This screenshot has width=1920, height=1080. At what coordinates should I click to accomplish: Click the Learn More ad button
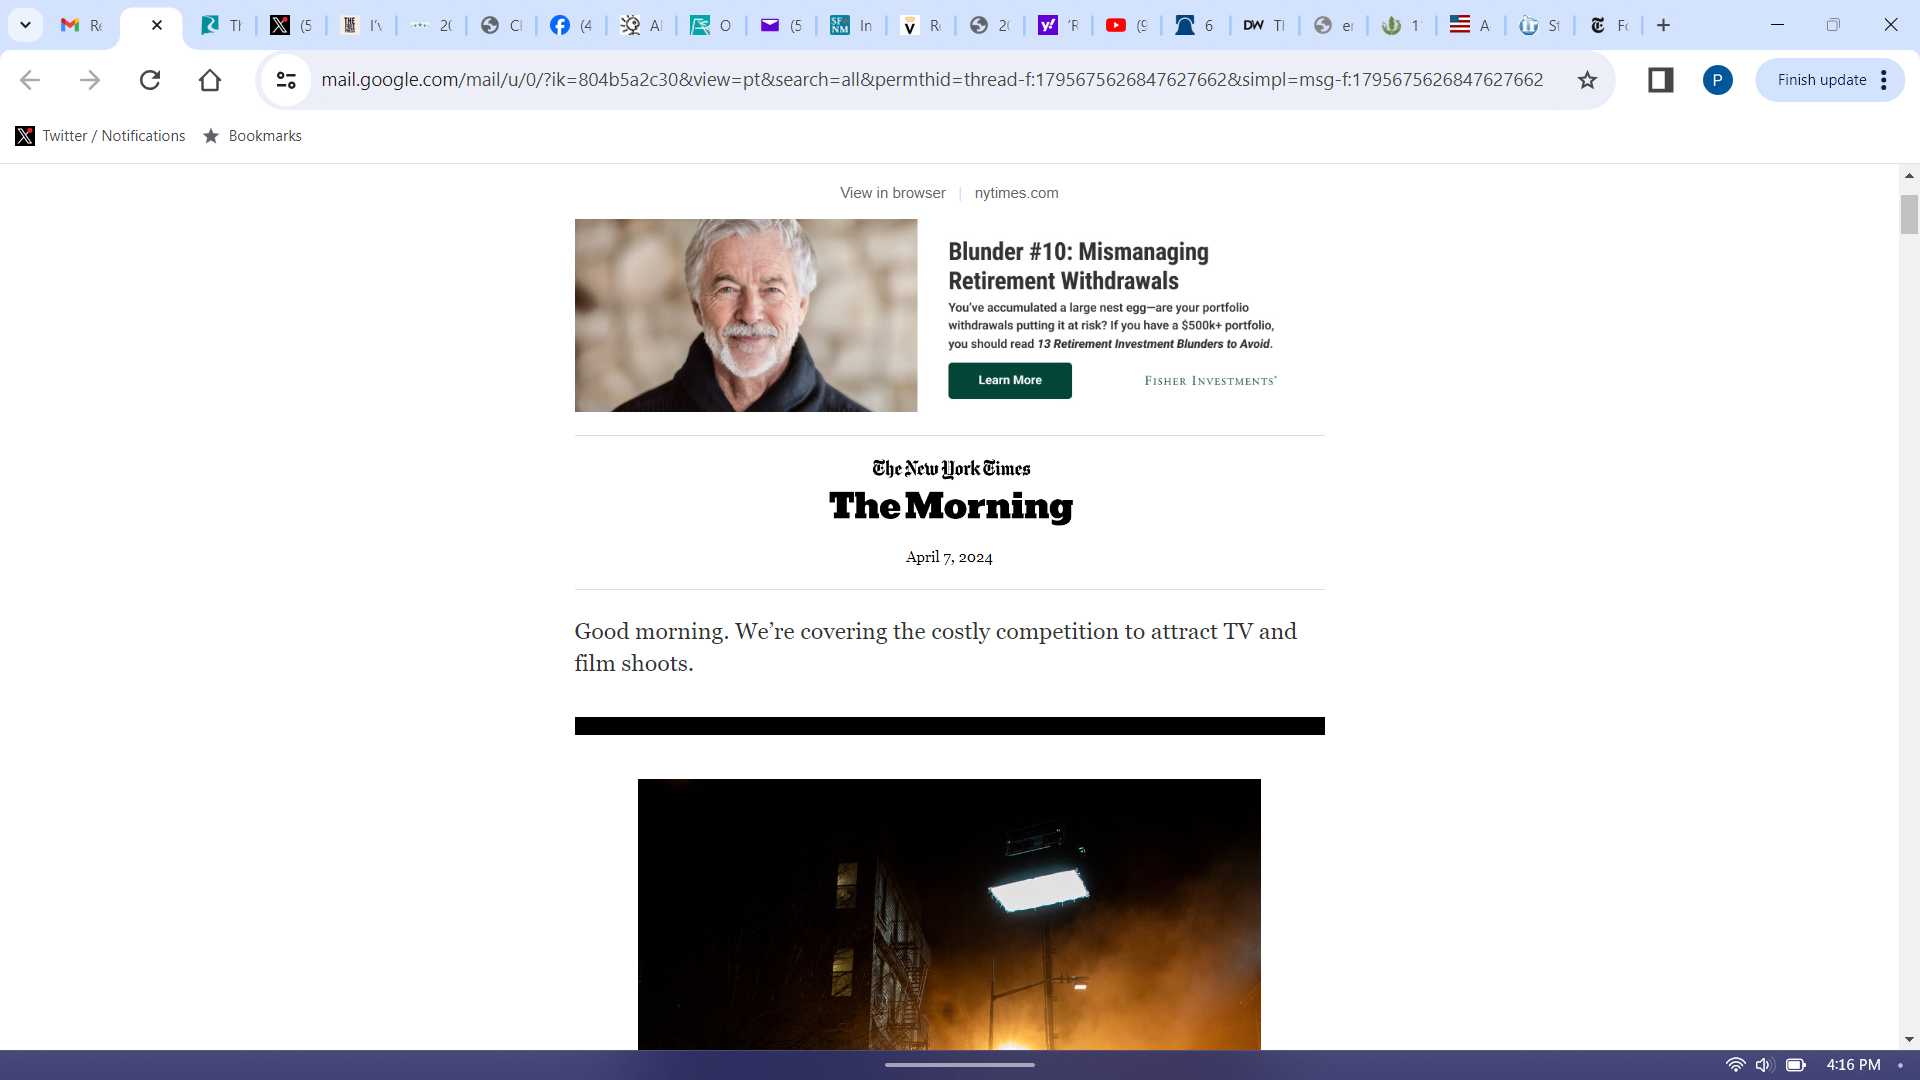click(x=1009, y=380)
